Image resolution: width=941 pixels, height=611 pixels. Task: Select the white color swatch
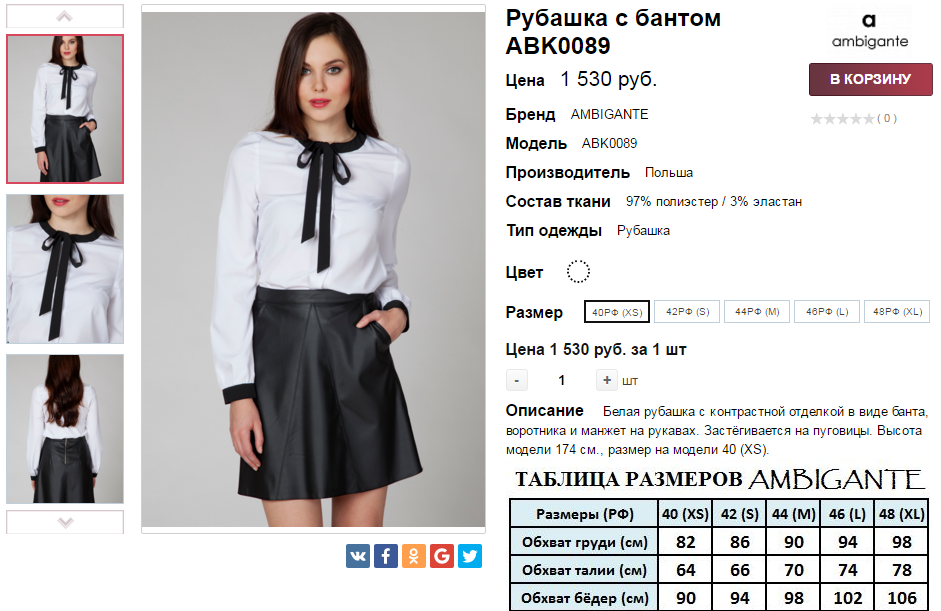coord(579,272)
